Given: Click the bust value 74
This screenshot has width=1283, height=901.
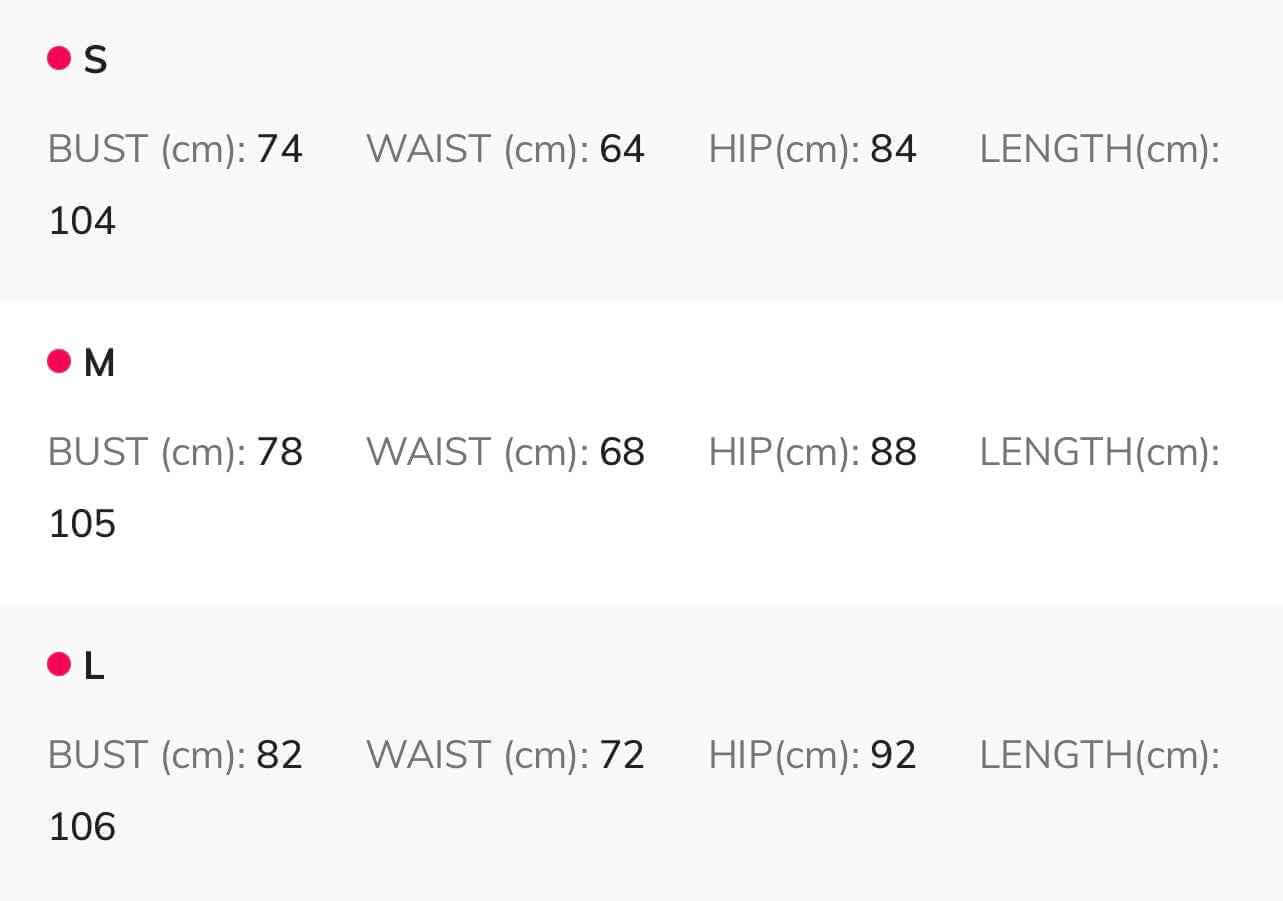Looking at the screenshot, I should [x=279, y=150].
